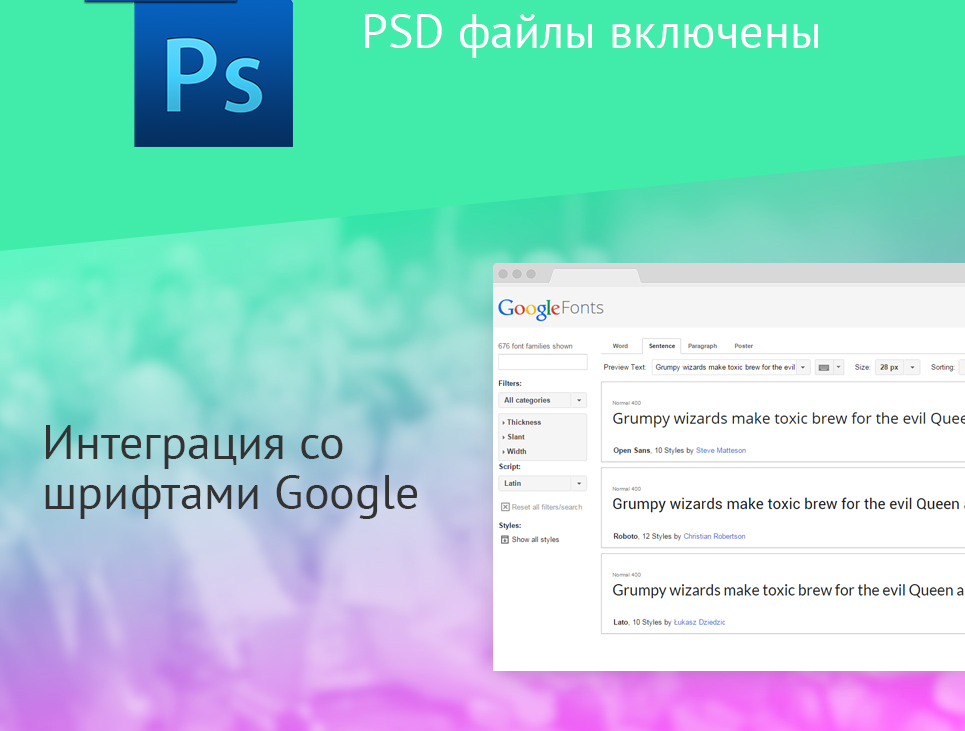Expand the Slant filter
Image resolution: width=965 pixels, height=731 pixels.
[x=513, y=437]
